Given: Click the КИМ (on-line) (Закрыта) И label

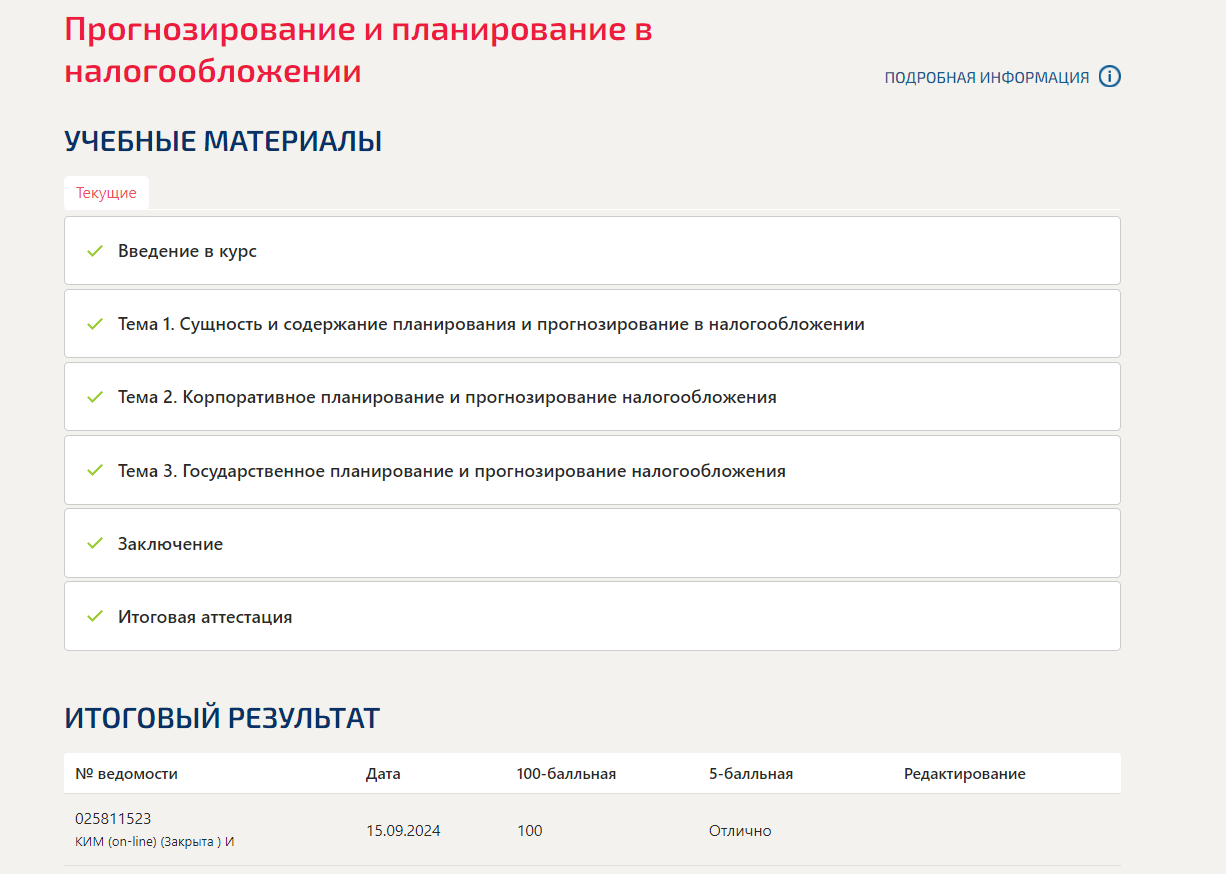Looking at the screenshot, I should point(155,842).
